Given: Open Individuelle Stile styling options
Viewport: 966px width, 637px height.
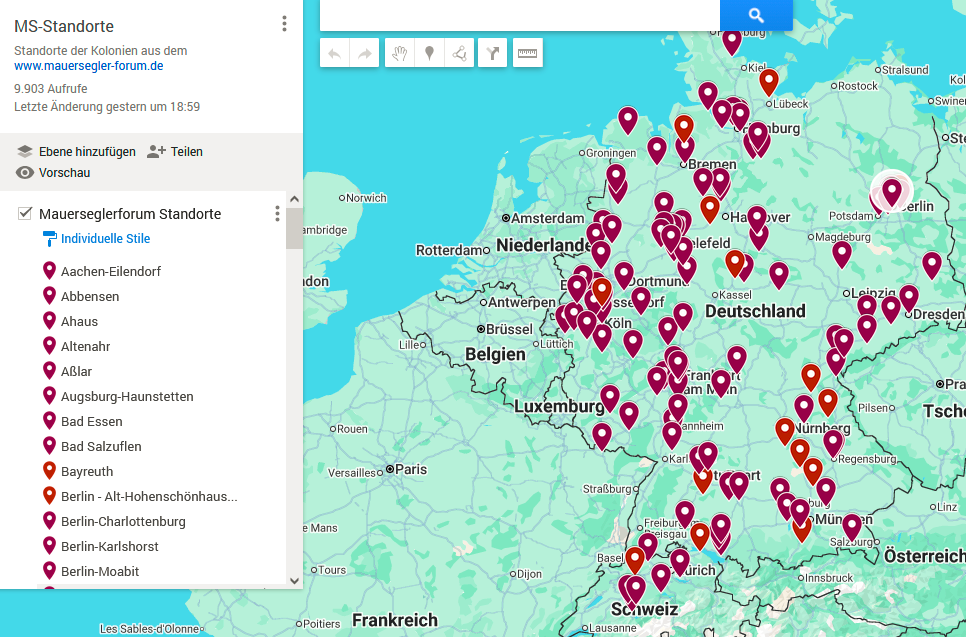Looking at the screenshot, I should (x=105, y=239).
